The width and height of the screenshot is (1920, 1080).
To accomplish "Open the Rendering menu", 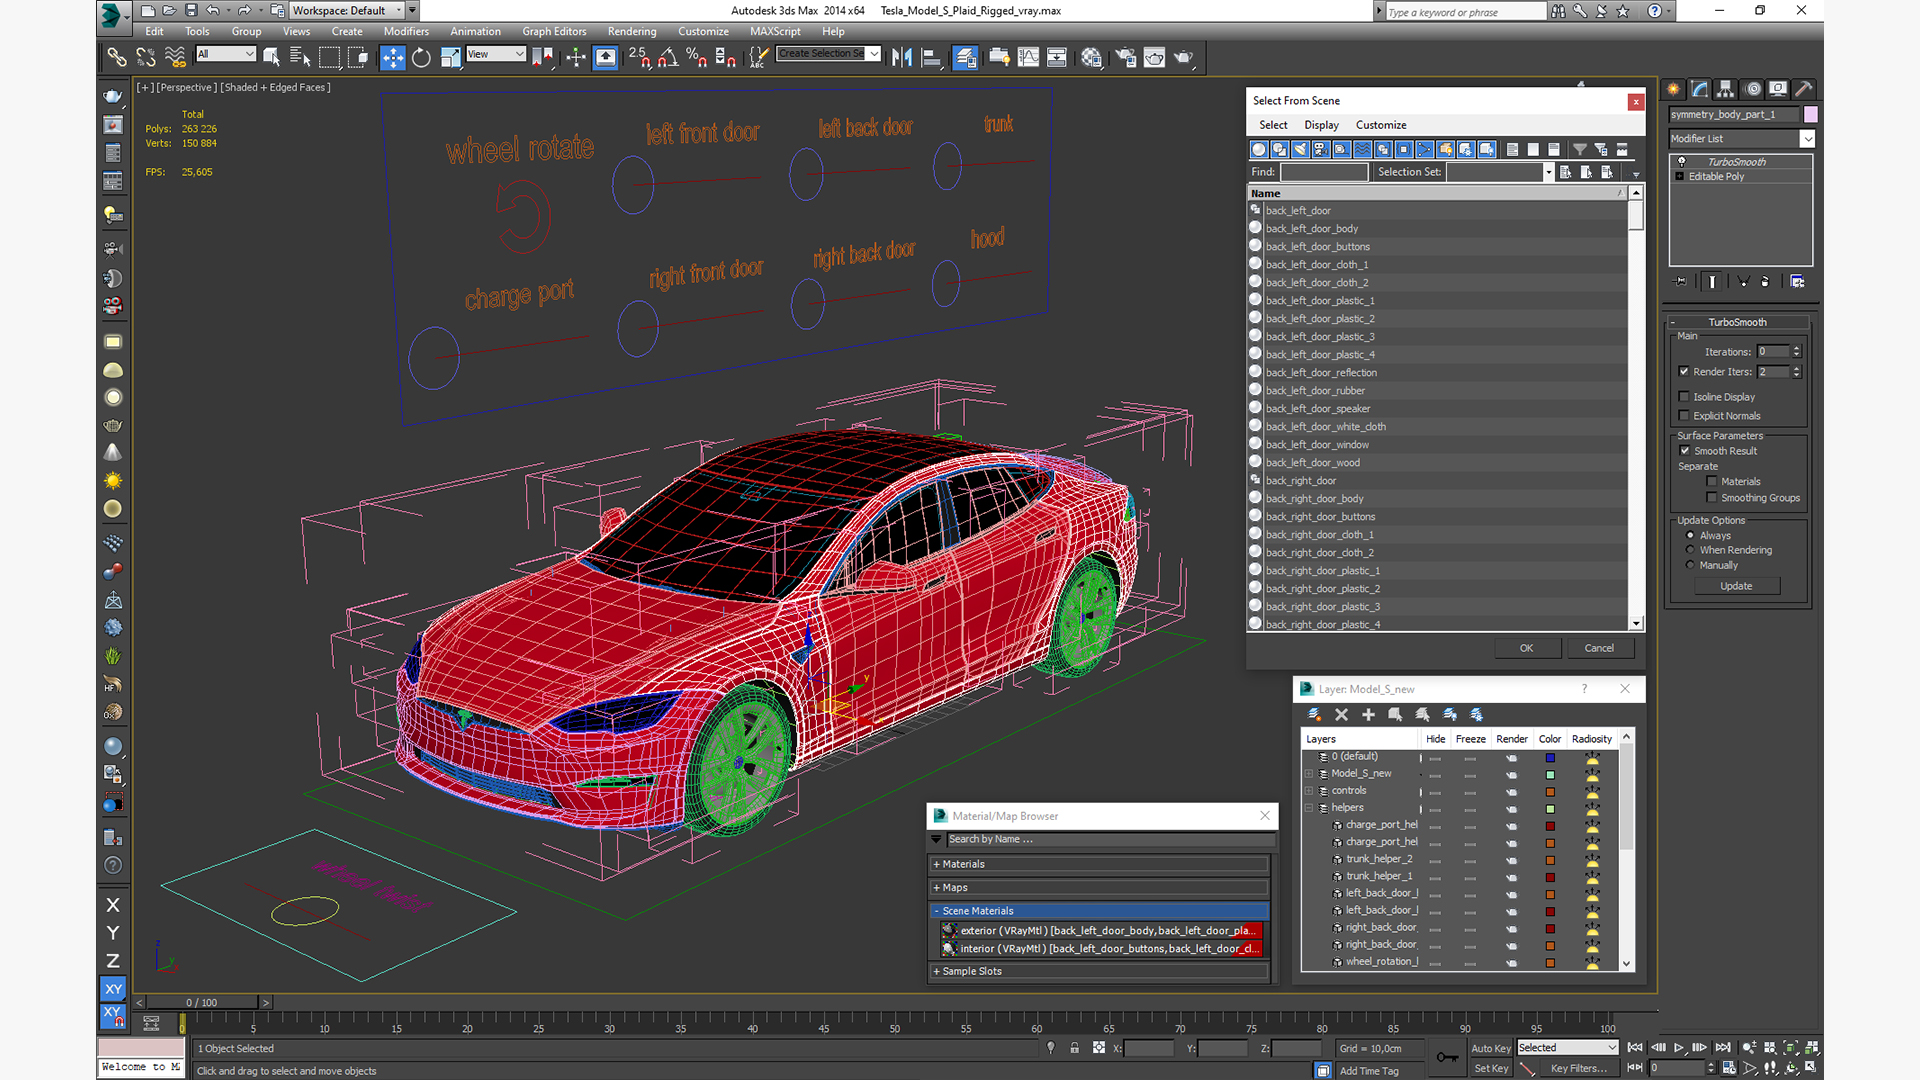I will click(631, 31).
